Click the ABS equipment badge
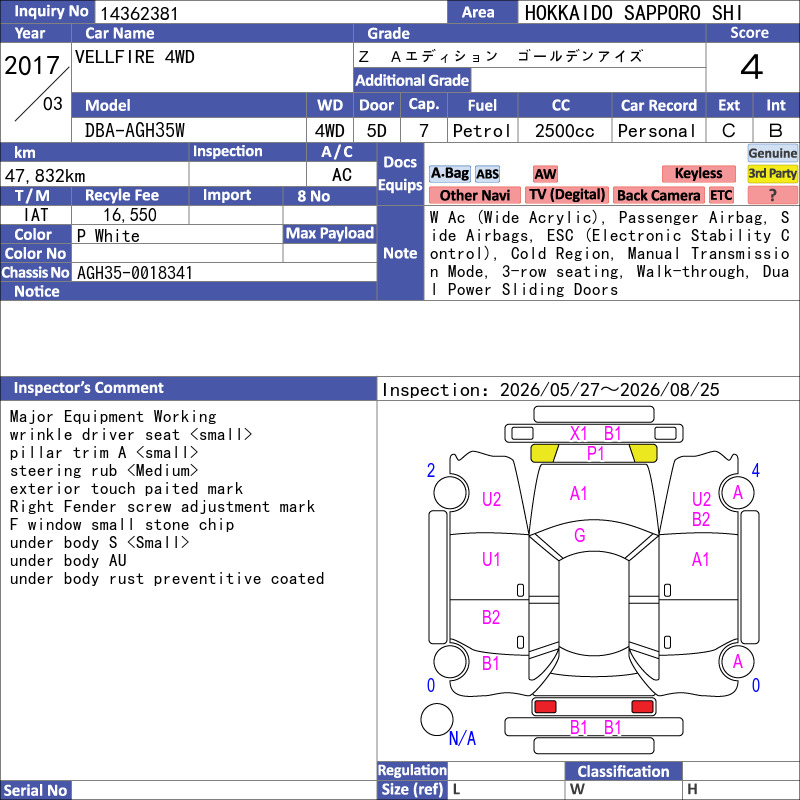The height and width of the screenshot is (800, 800). [x=487, y=174]
